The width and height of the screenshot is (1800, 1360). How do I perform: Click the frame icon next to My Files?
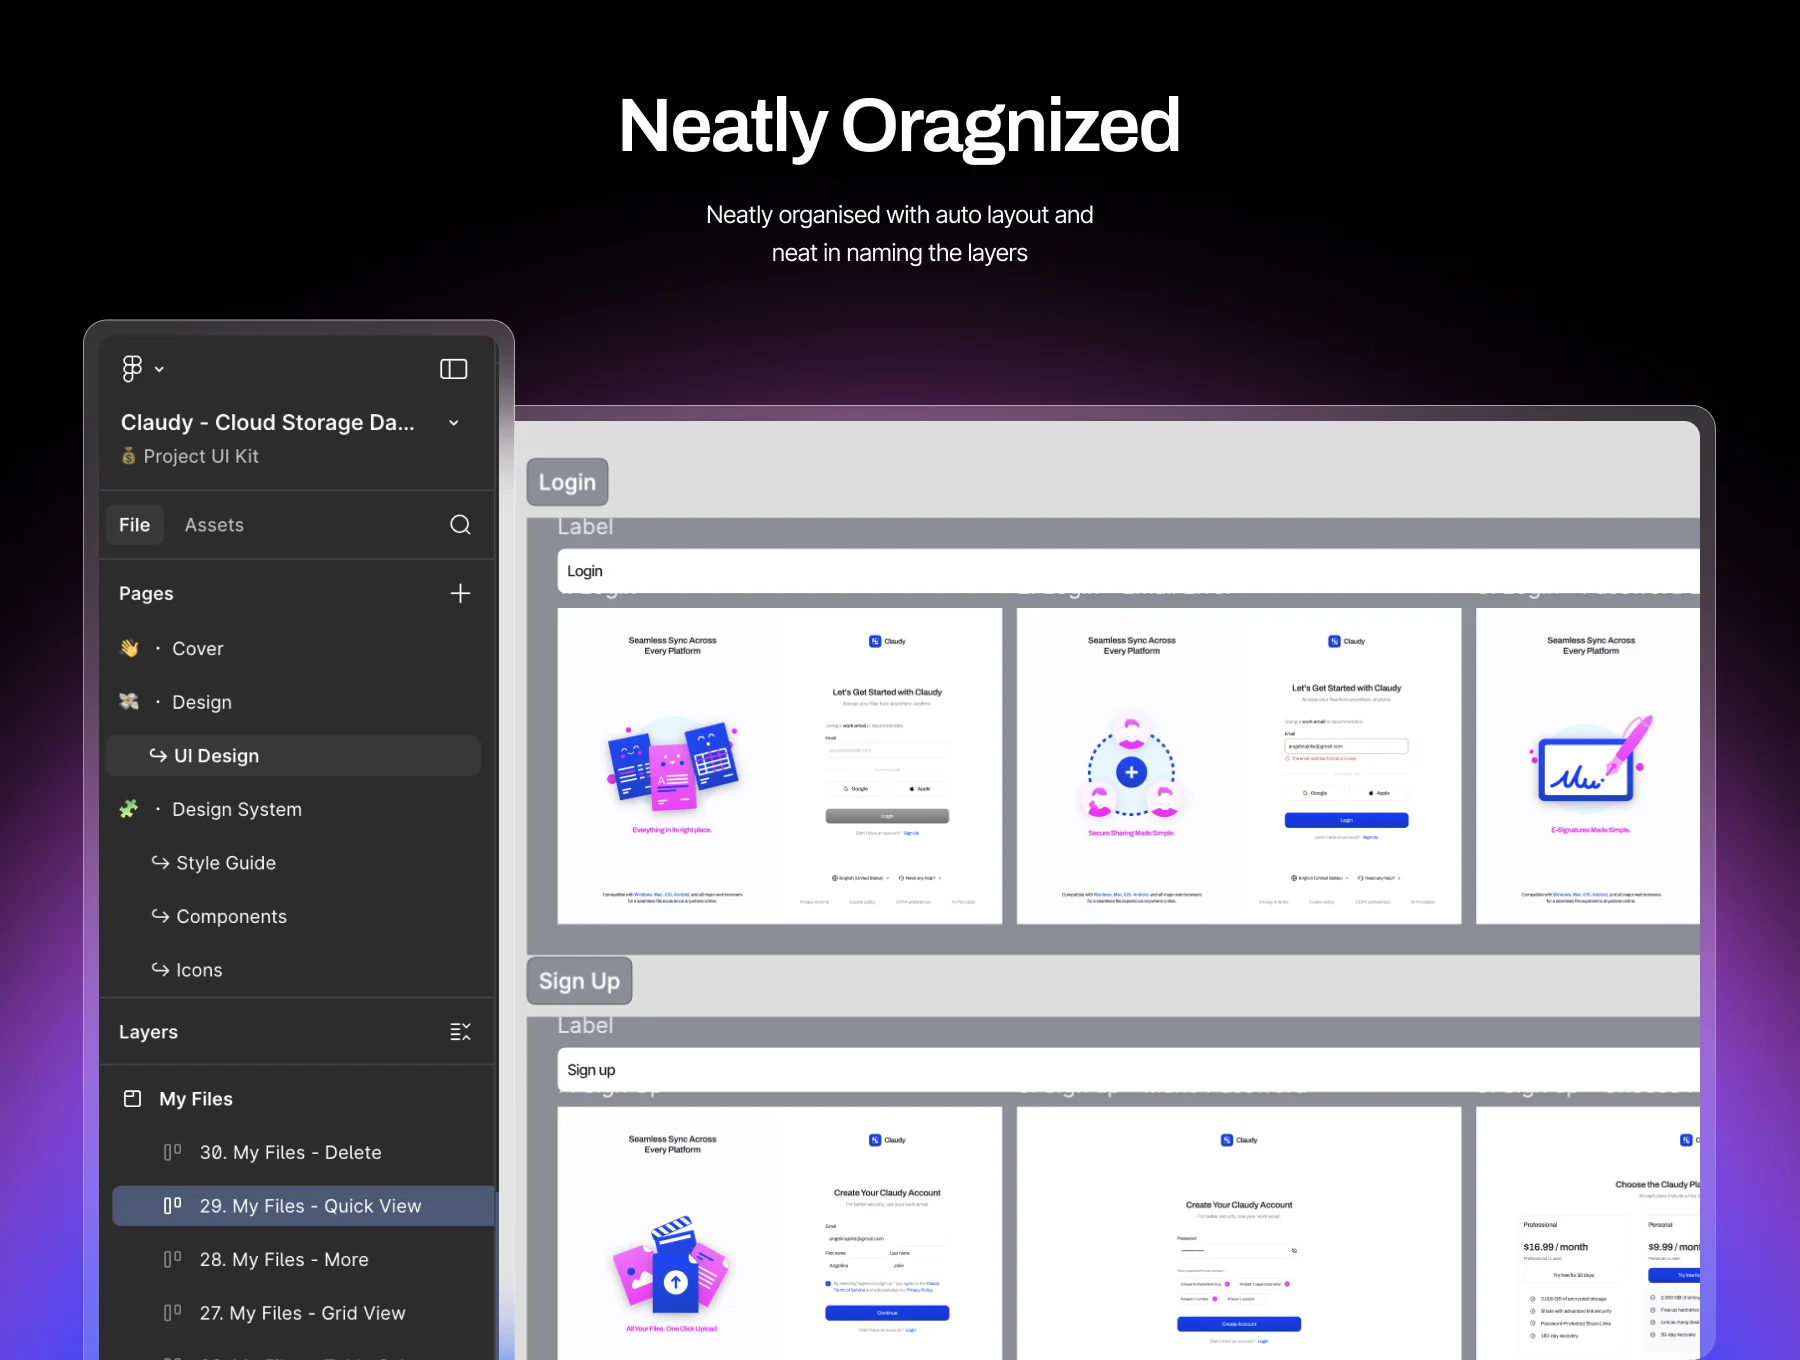[x=131, y=1097]
